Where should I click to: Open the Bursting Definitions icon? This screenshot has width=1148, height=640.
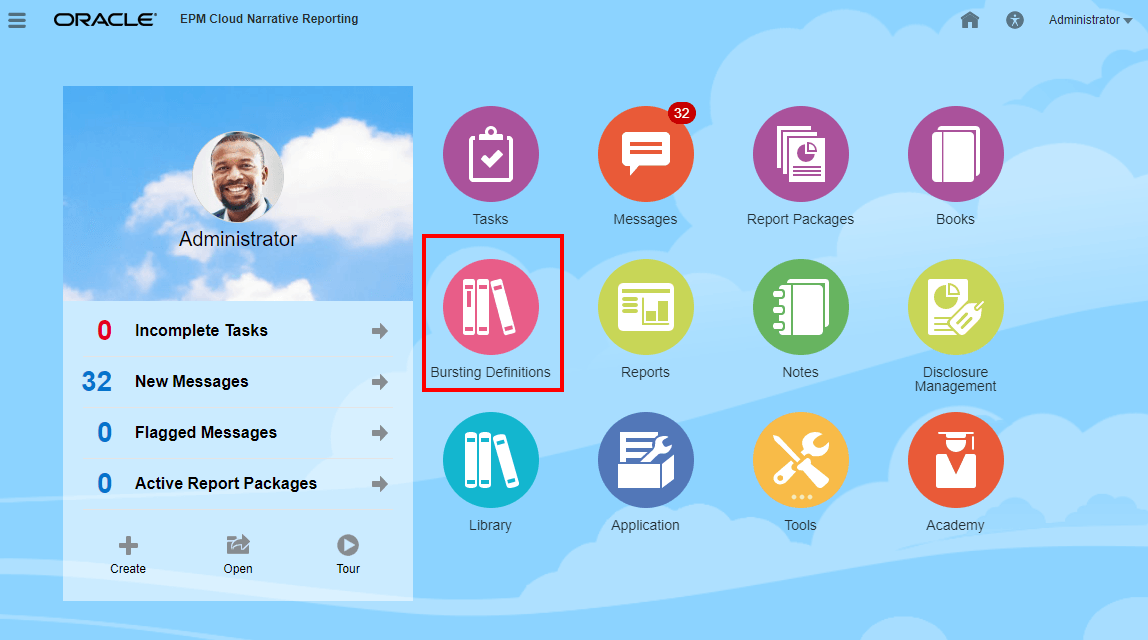(x=491, y=307)
